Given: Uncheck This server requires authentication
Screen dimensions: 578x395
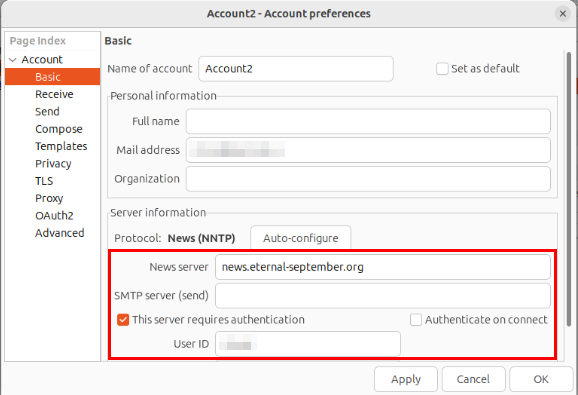Looking at the screenshot, I should pos(123,319).
